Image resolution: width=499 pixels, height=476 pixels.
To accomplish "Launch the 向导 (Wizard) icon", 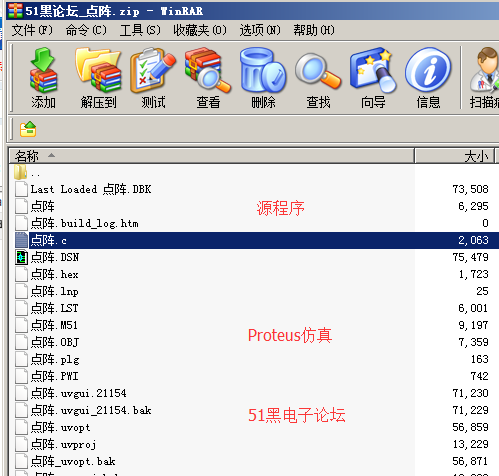I will pyautogui.click(x=373, y=78).
